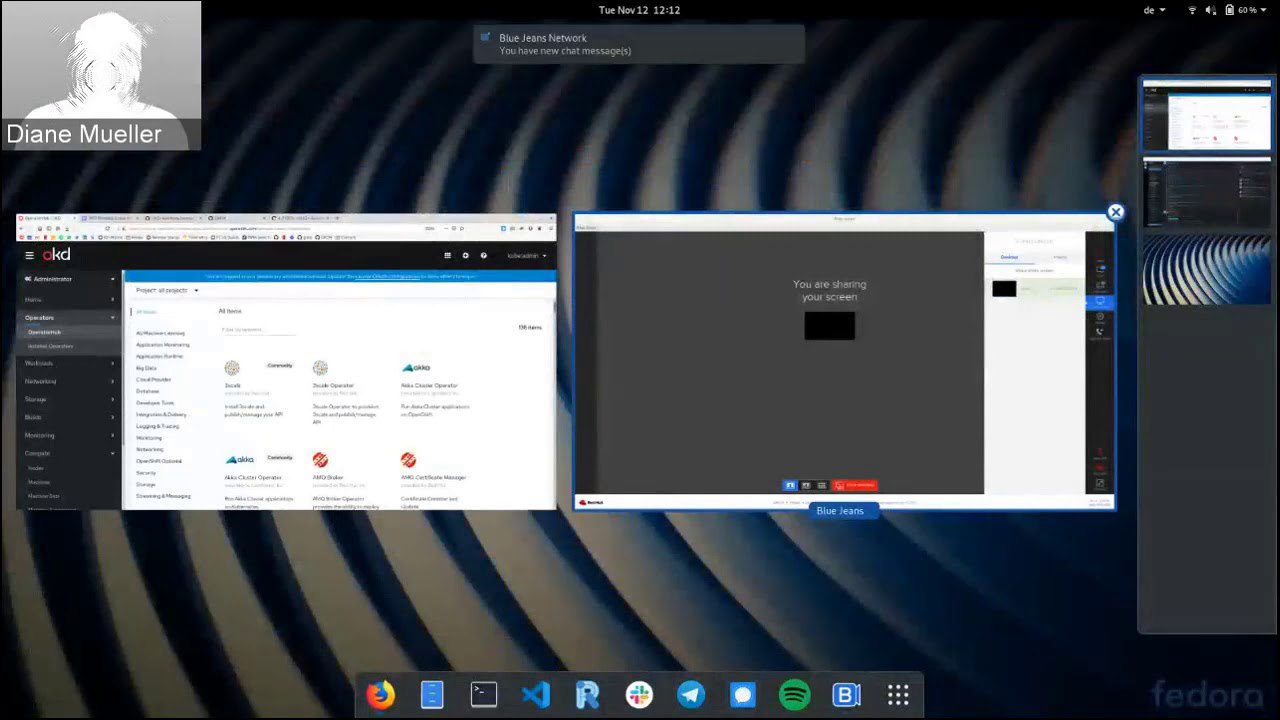This screenshot has width=1280, height=720.
Task: Open the Files manager dash icon
Action: tap(432, 694)
